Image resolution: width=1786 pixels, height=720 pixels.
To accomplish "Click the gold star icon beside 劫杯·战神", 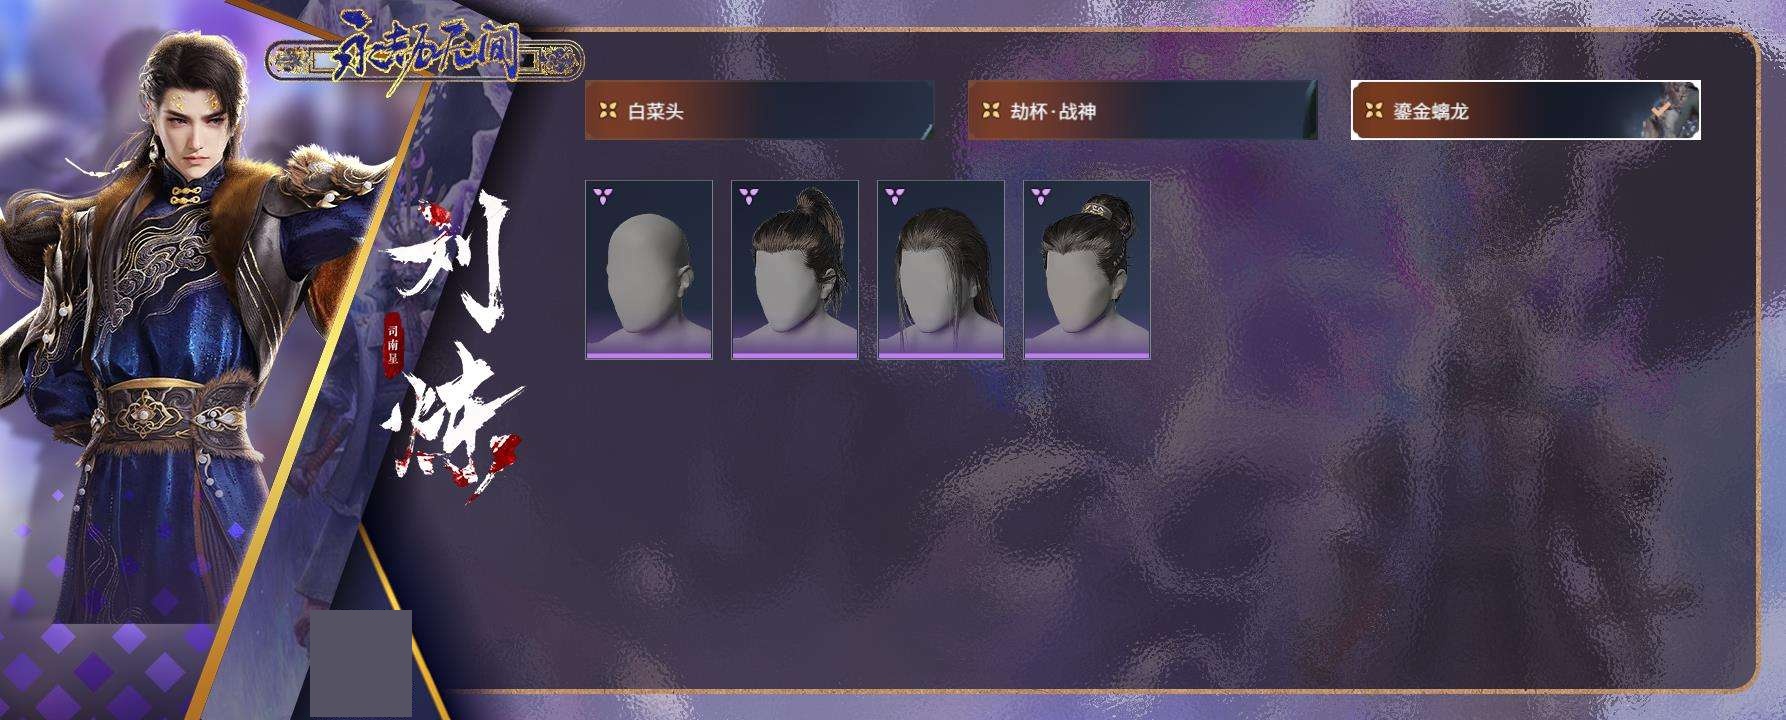I will pos(991,110).
